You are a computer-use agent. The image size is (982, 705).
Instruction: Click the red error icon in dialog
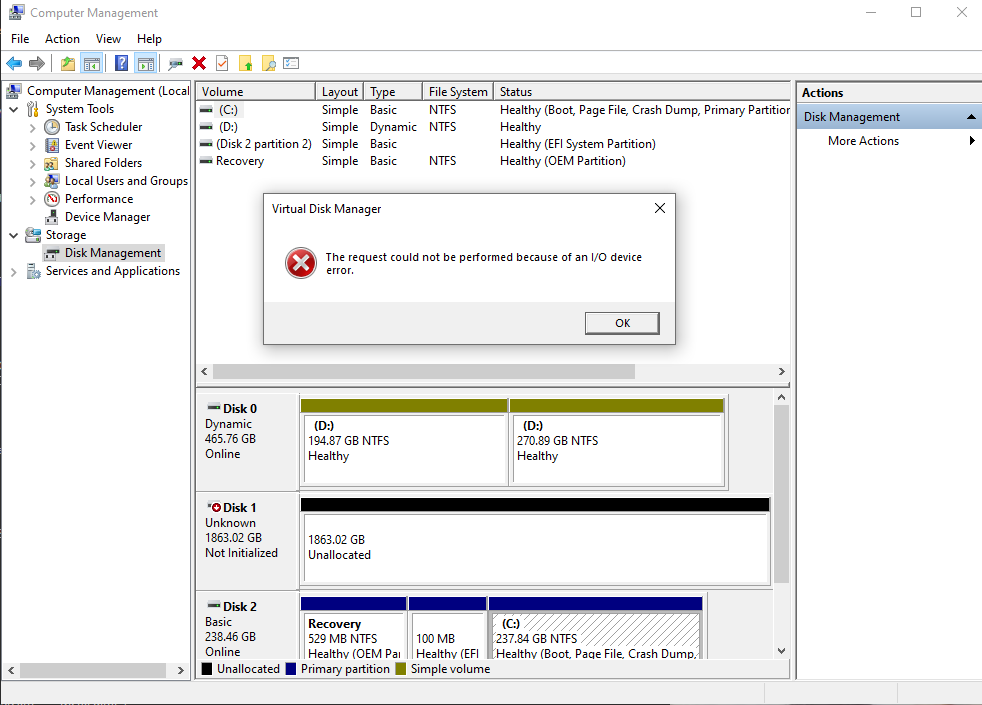pyautogui.click(x=301, y=263)
